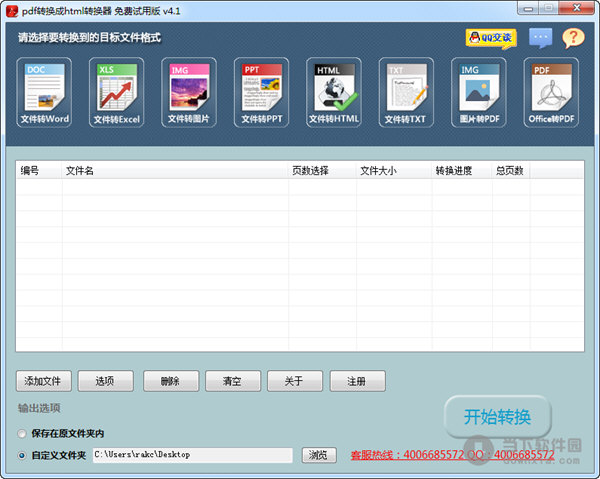Start conversion with 开始转换 button
This screenshot has width=600, height=479.
(x=497, y=417)
